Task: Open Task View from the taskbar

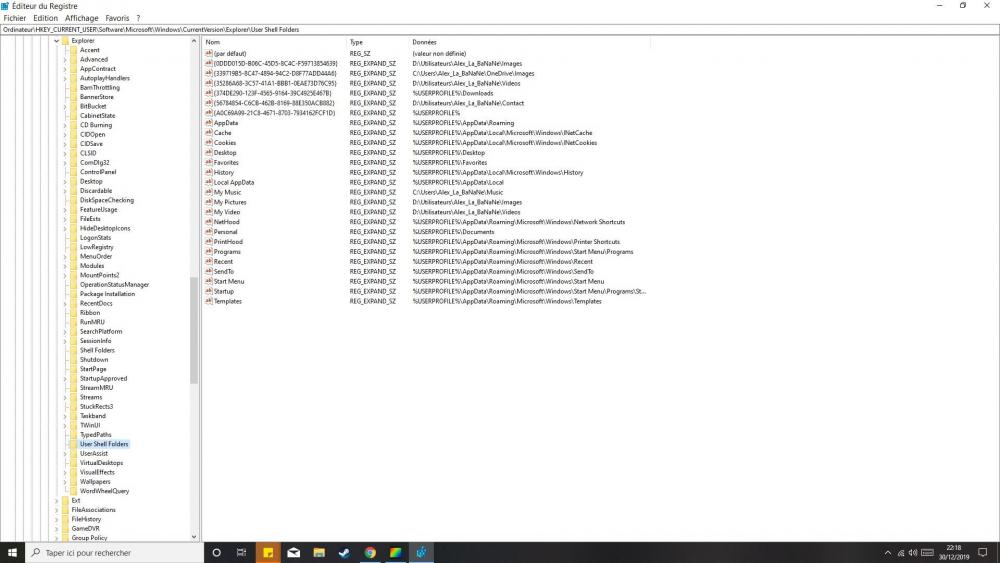Action: pos(241,553)
